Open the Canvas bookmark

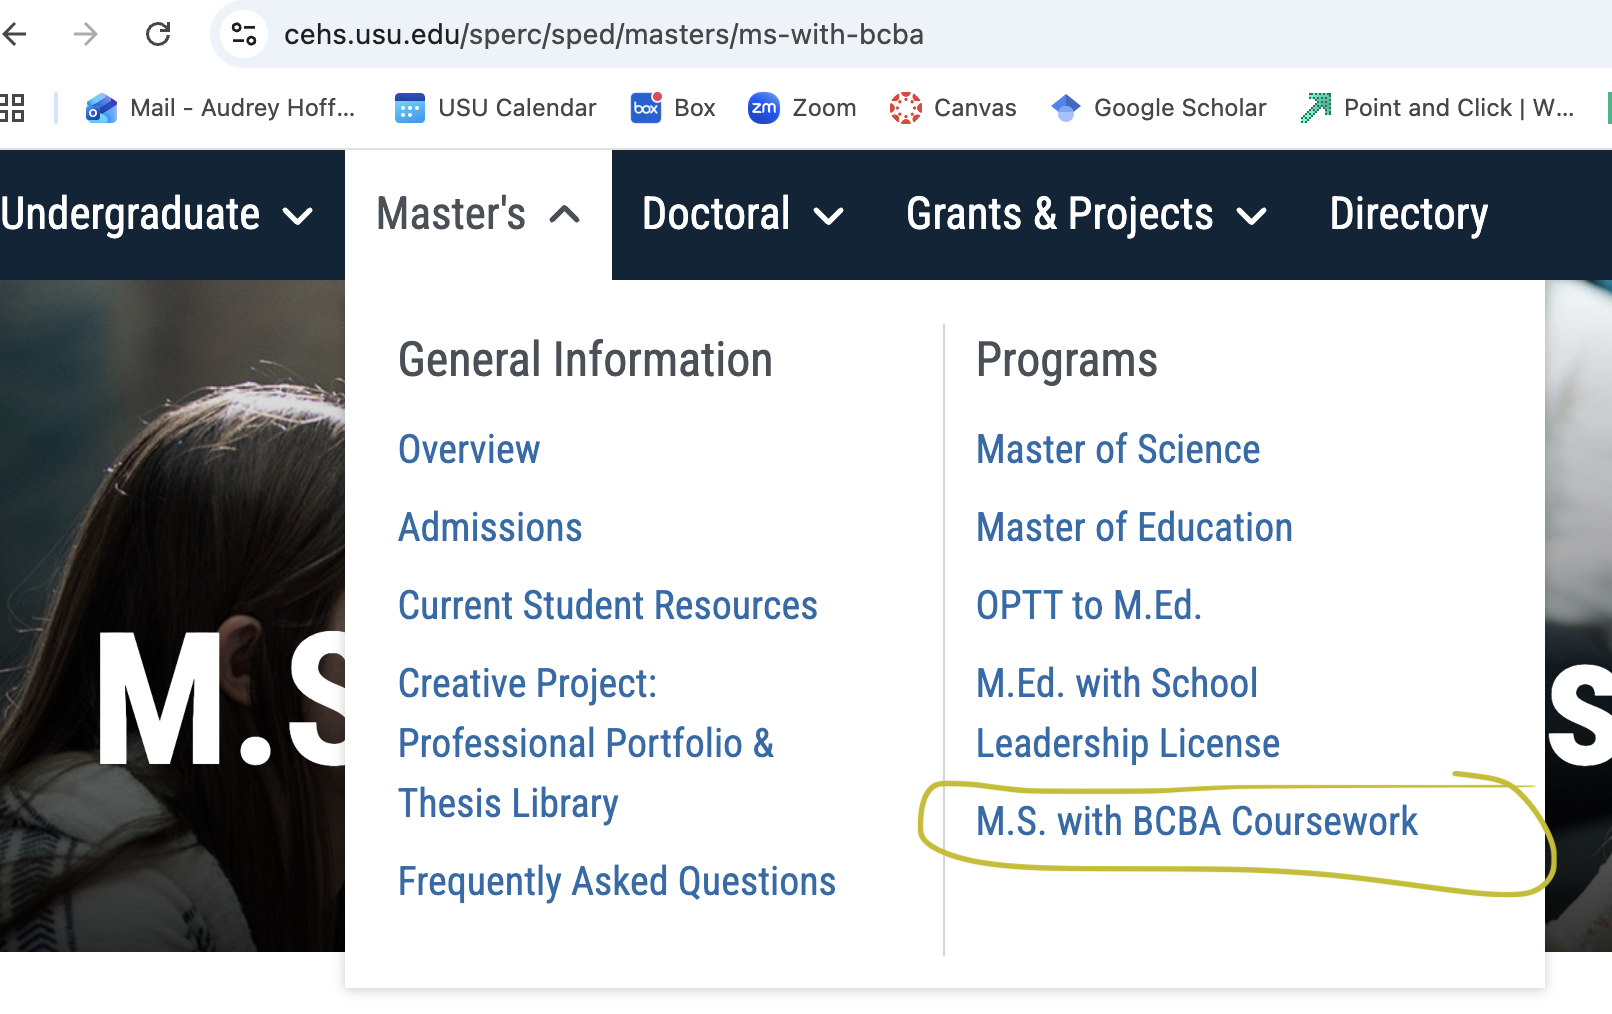click(x=953, y=107)
